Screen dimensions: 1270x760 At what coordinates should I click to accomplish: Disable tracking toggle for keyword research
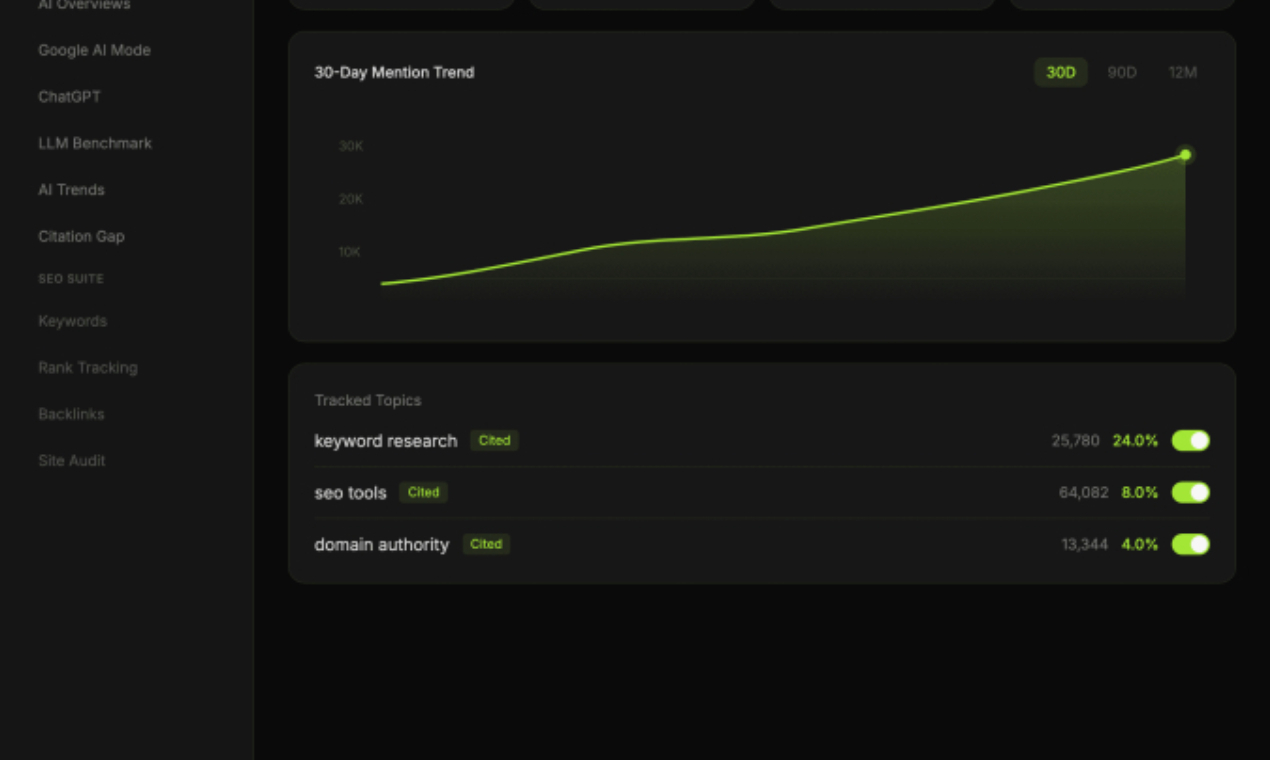tap(1190, 441)
